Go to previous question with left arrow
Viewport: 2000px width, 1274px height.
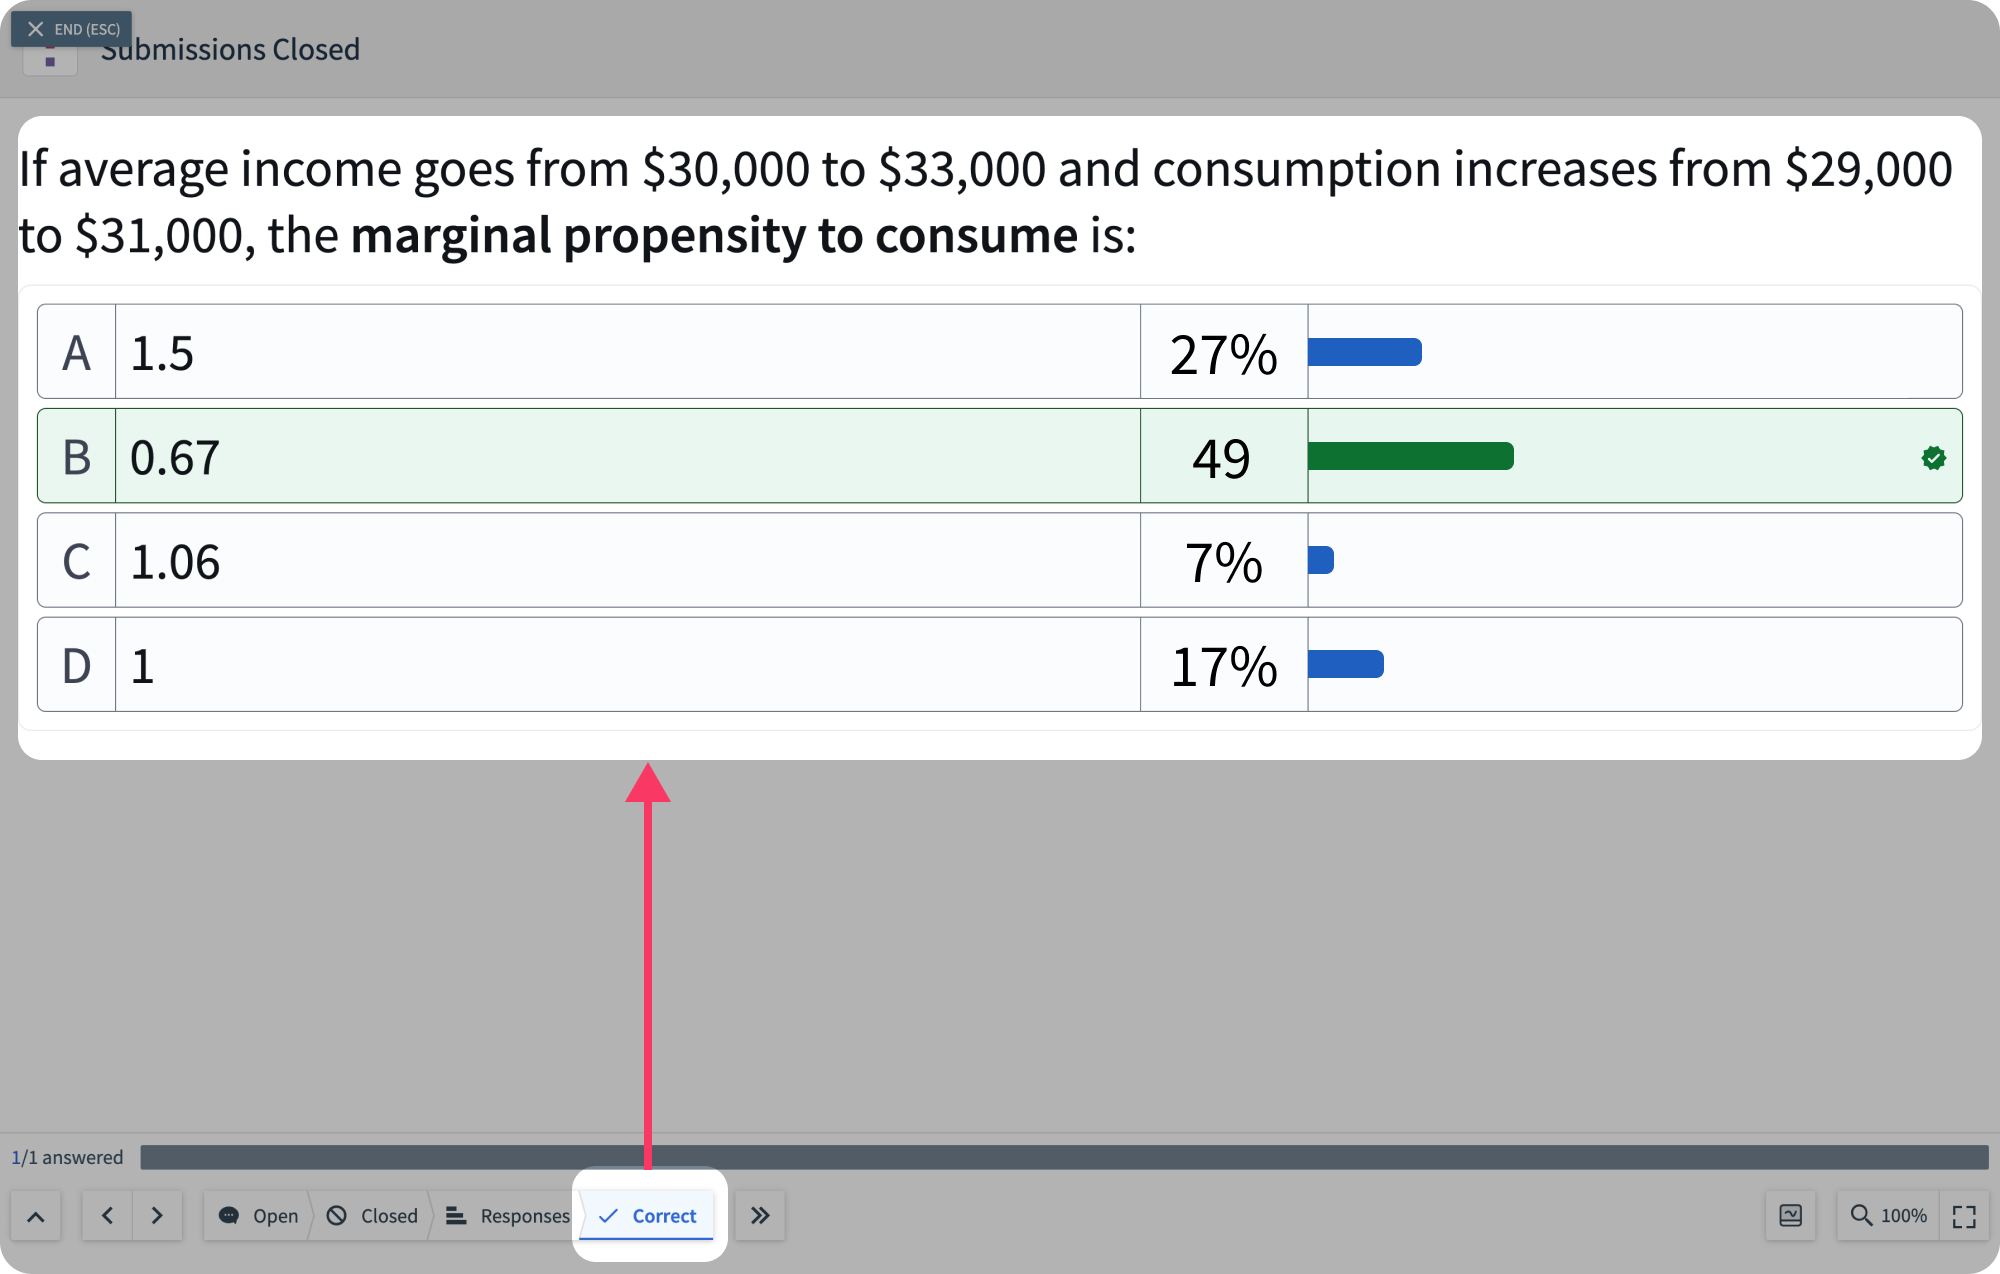(x=108, y=1216)
